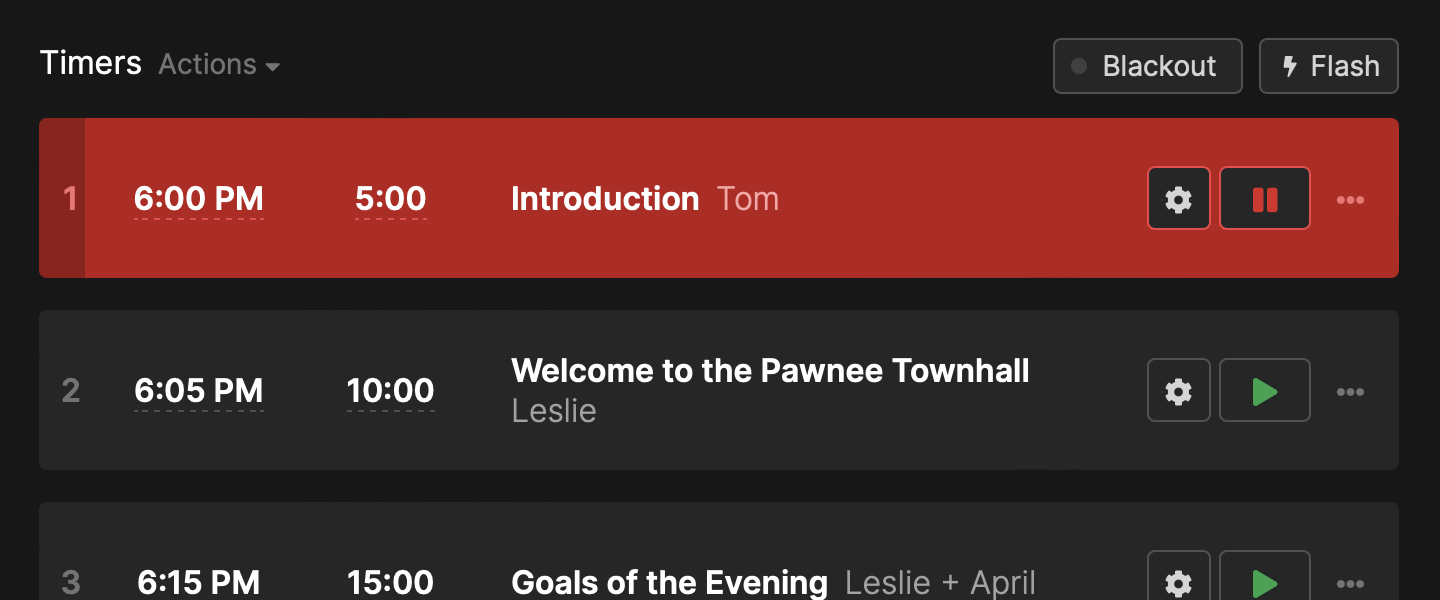Click the speaker name Leslie
Image resolution: width=1440 pixels, height=600 pixels.
[554, 411]
